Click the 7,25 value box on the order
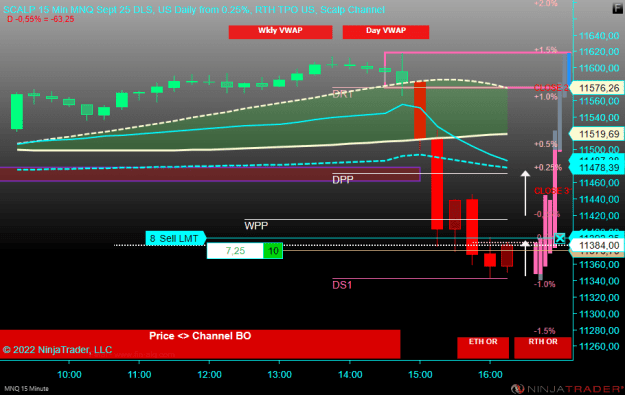Viewport: 625px width, 395px height. (235, 251)
